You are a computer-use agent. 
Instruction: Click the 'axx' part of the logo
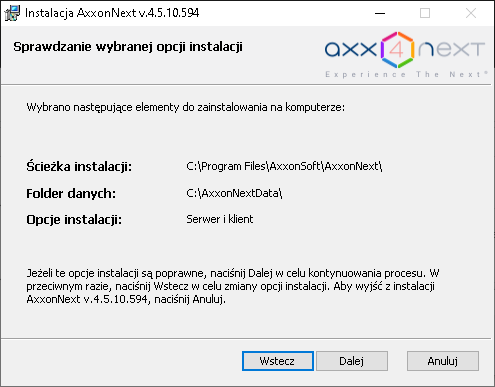351,50
